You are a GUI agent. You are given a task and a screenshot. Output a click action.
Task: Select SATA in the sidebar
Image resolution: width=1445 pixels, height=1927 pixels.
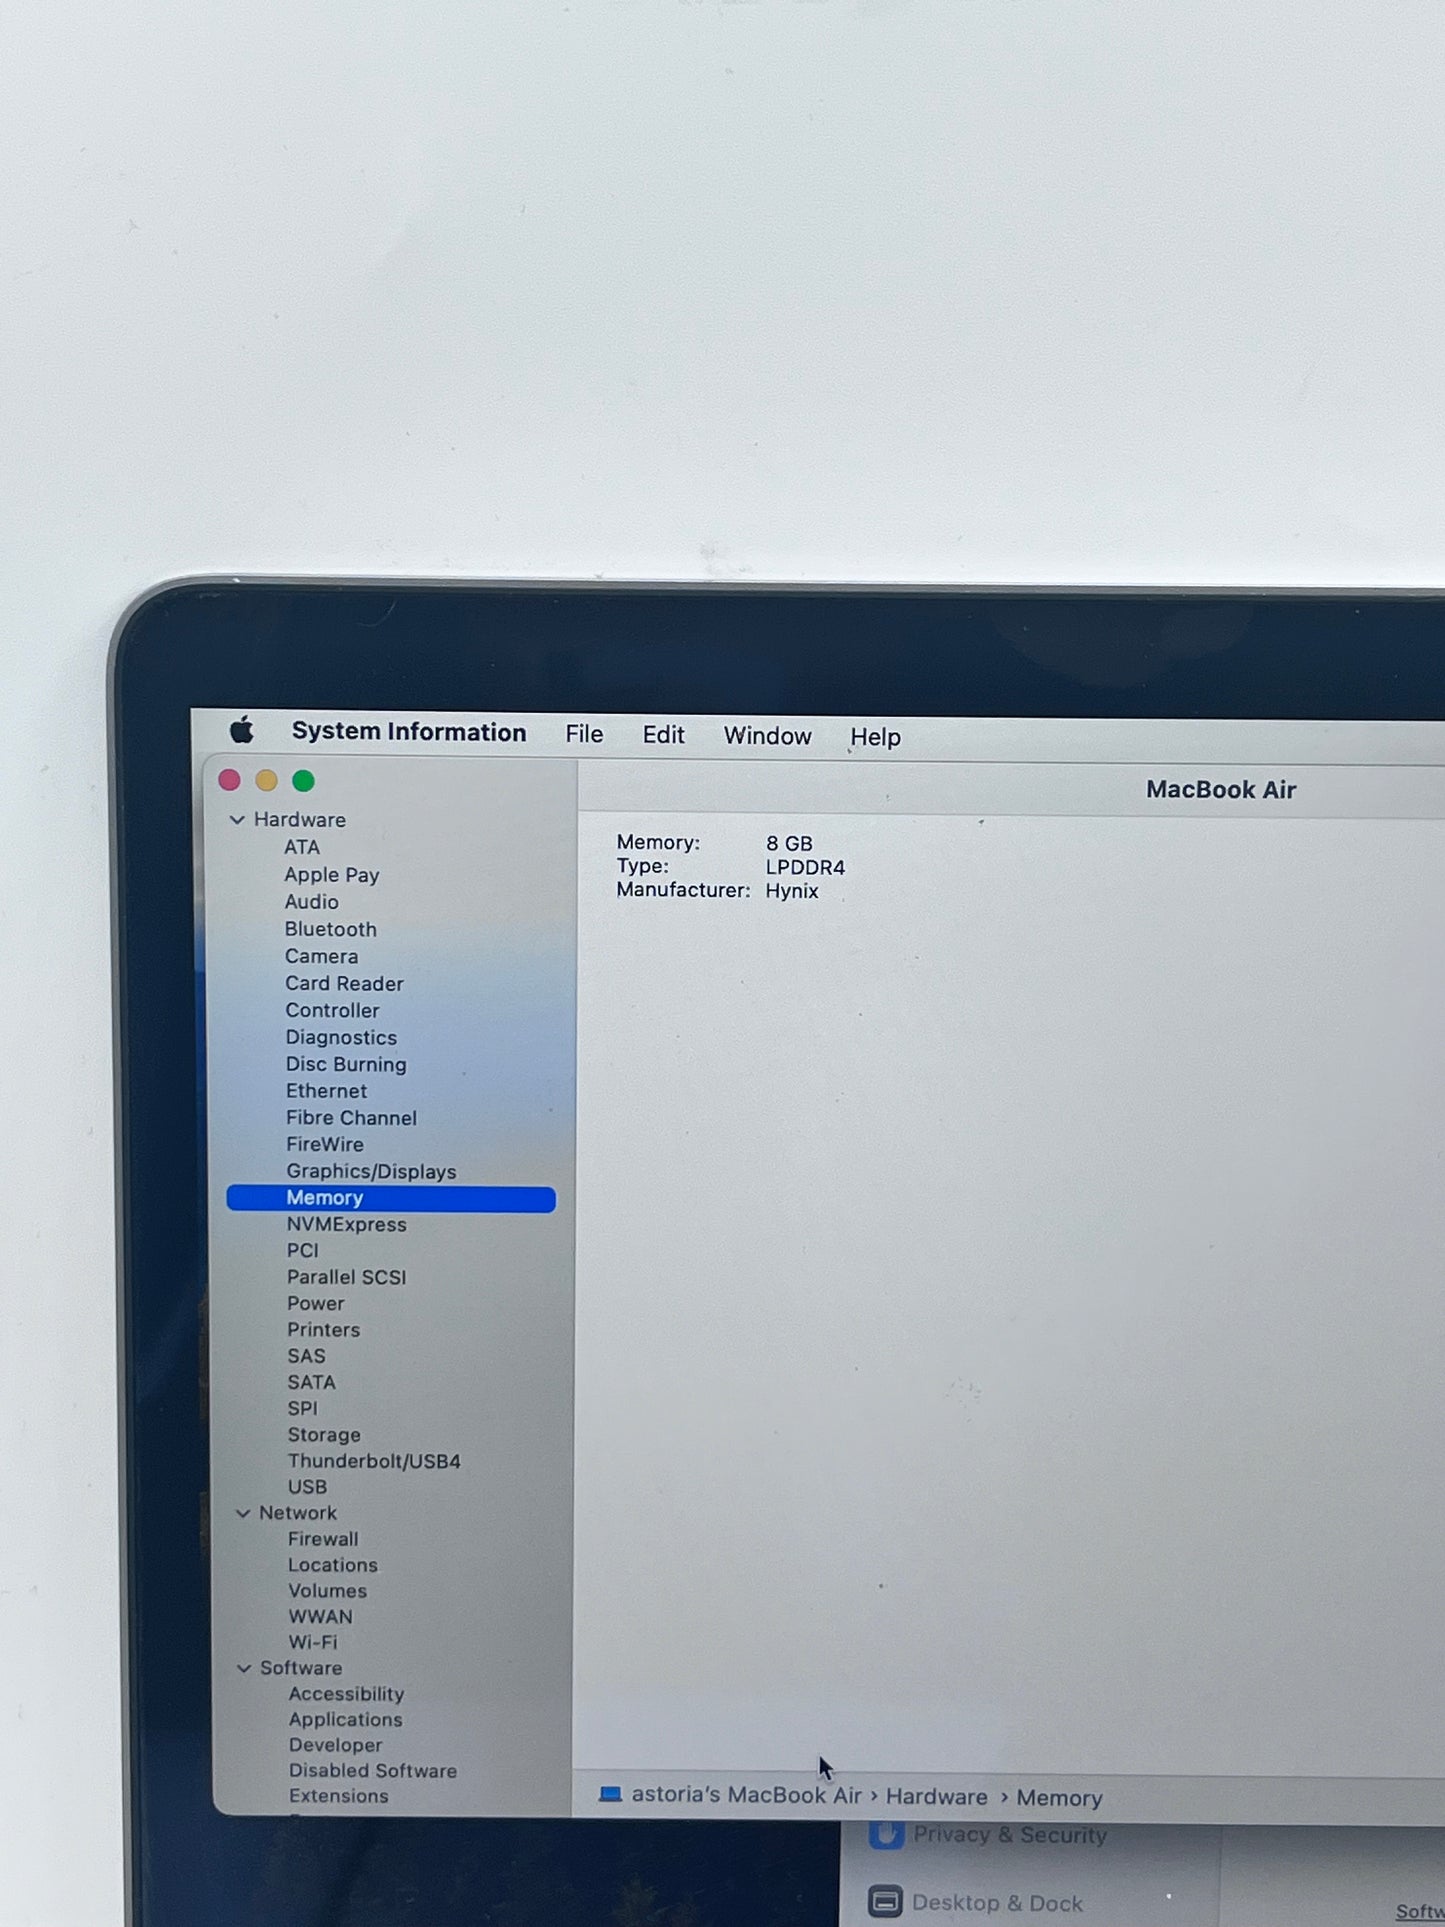(312, 1382)
